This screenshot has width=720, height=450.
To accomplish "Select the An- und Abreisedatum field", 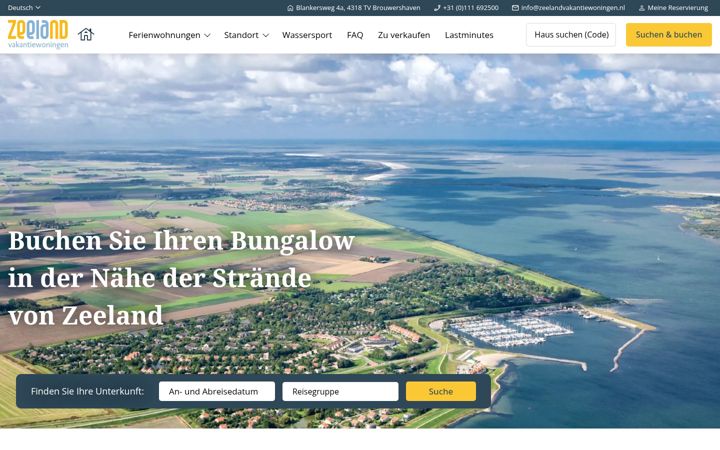I will click(217, 391).
